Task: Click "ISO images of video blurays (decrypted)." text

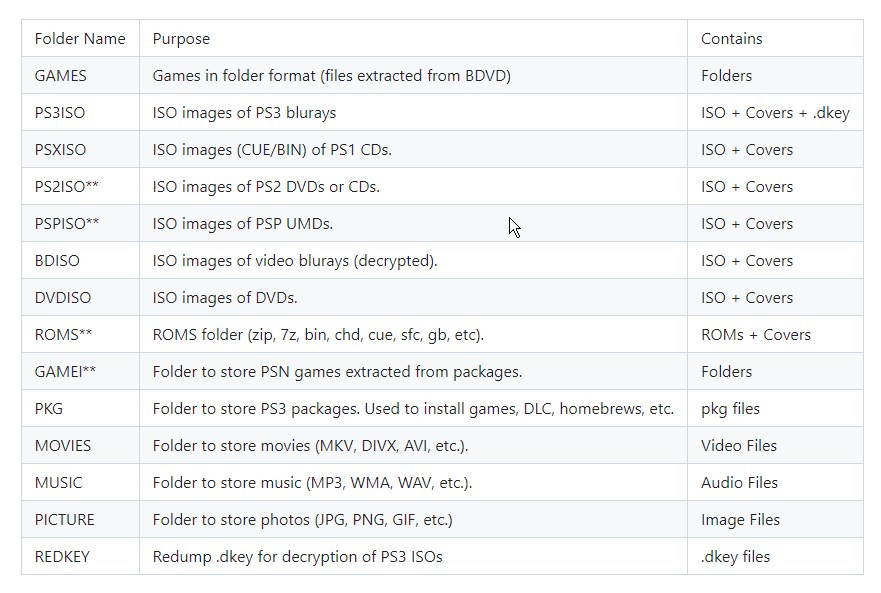Action: (x=295, y=261)
